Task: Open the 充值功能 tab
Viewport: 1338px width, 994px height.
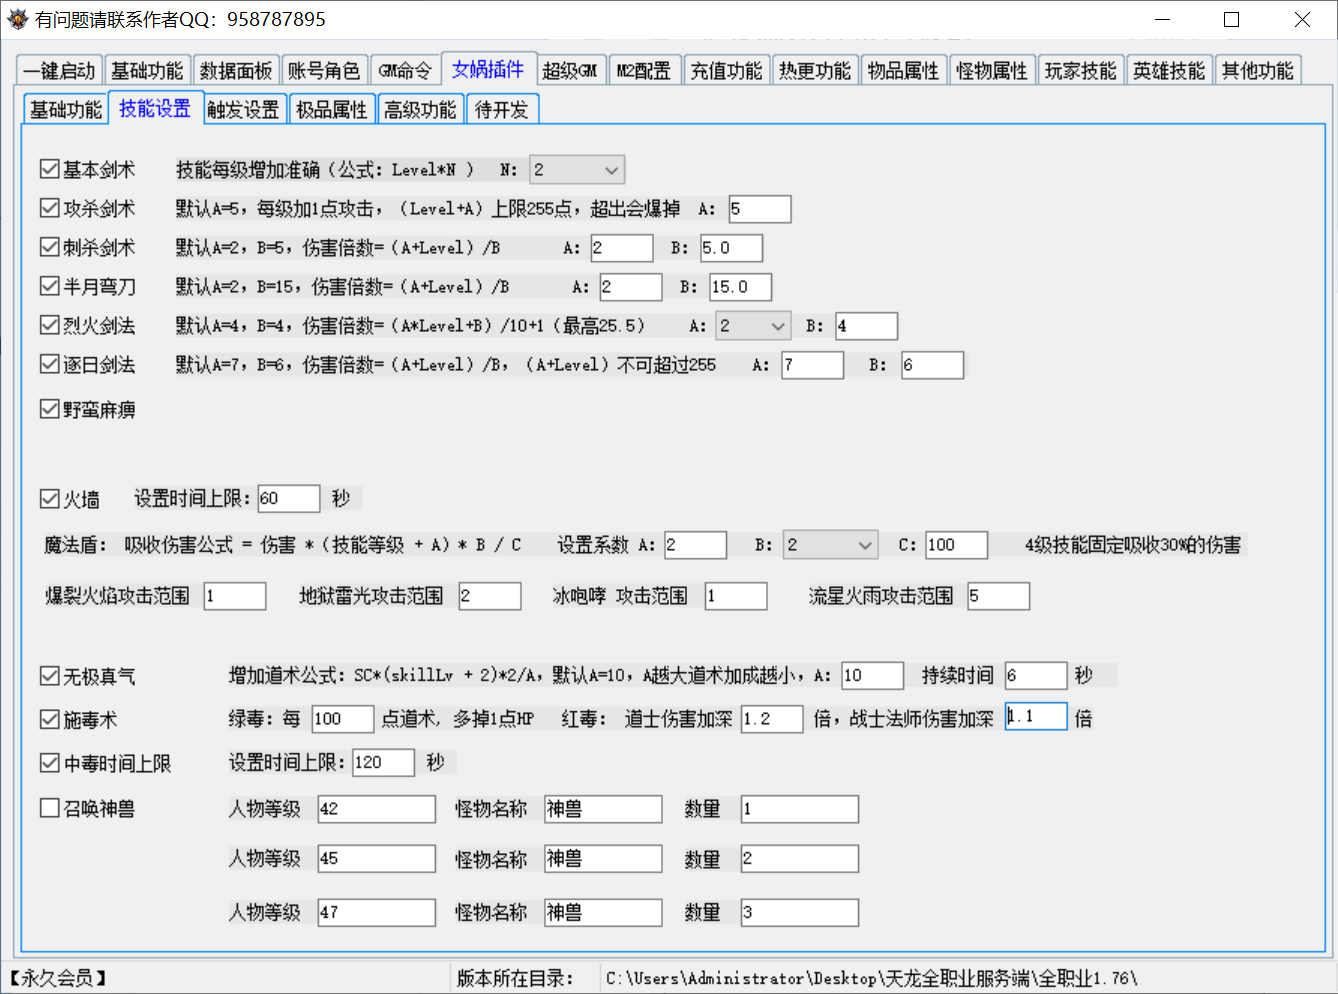Action: [726, 70]
